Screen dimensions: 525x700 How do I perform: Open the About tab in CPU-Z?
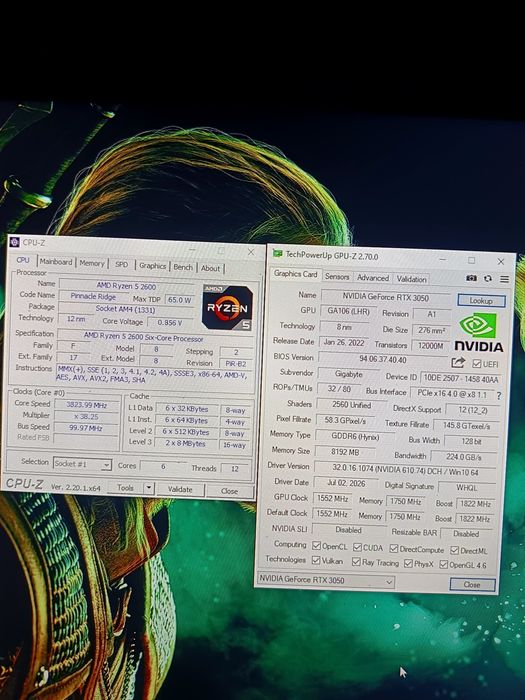click(210, 268)
